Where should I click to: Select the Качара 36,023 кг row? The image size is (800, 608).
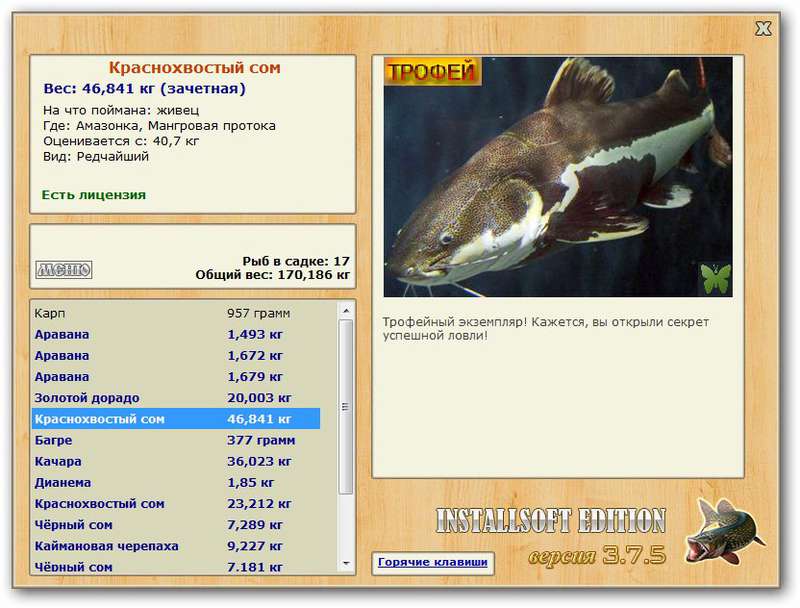[x=176, y=461]
